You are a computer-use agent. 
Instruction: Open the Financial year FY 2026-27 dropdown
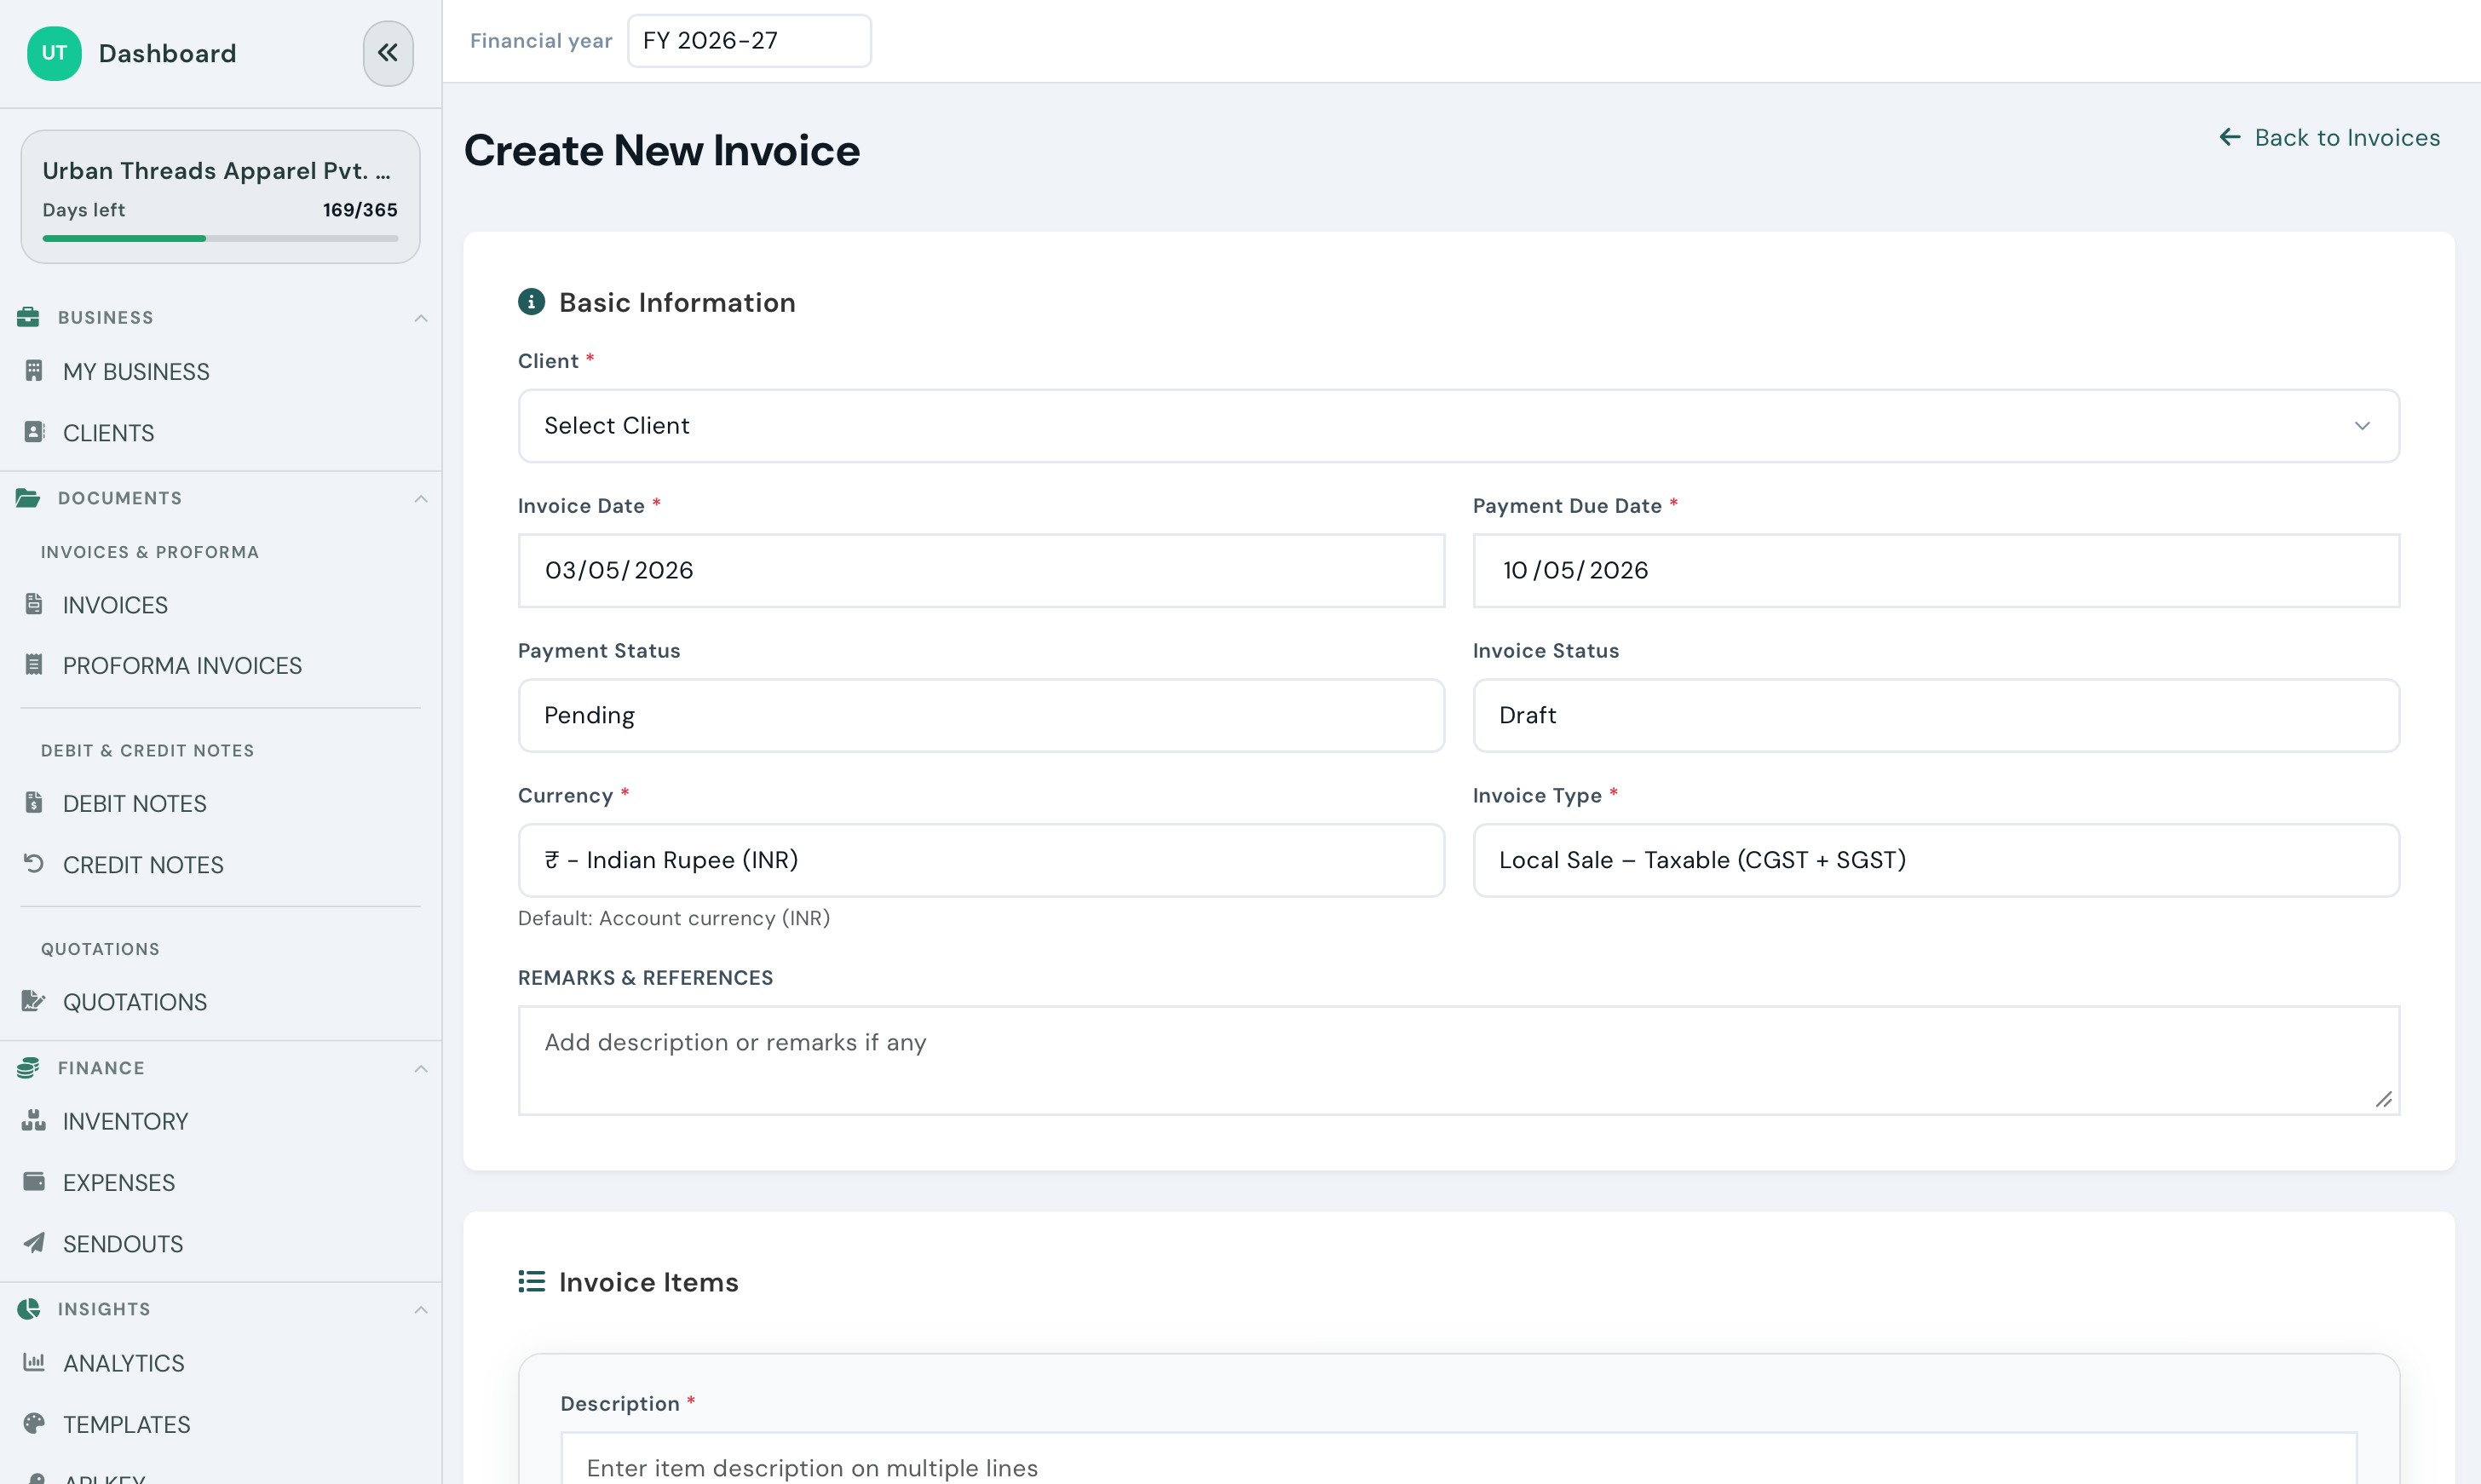749,41
